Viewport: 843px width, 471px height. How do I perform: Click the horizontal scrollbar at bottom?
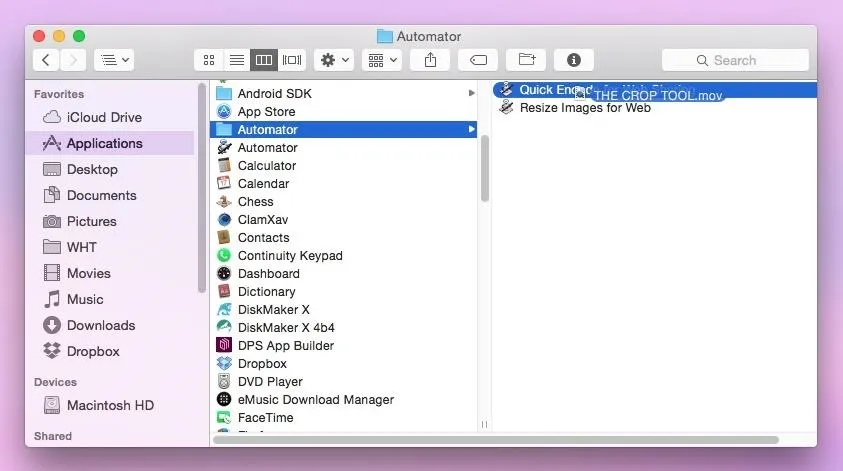tap(496, 440)
